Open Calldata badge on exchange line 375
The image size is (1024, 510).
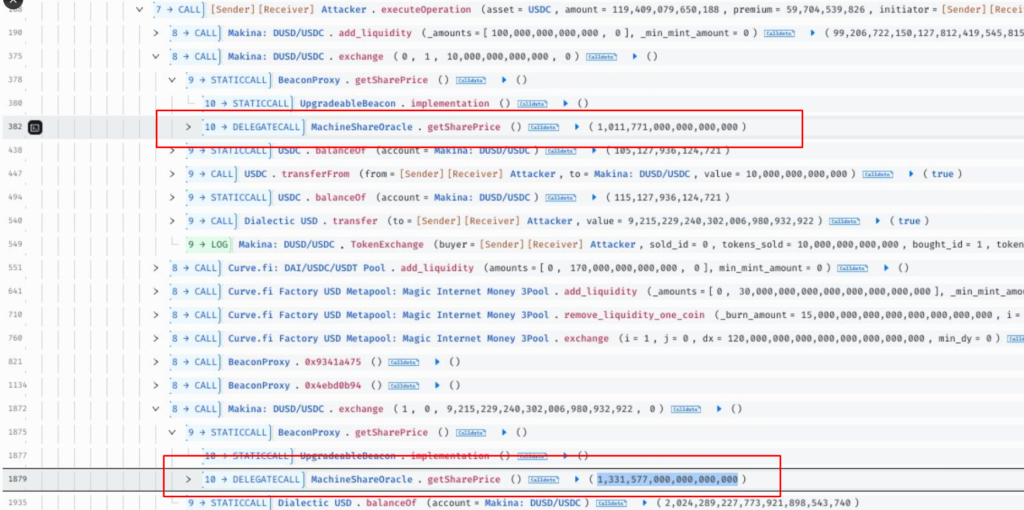pos(601,57)
